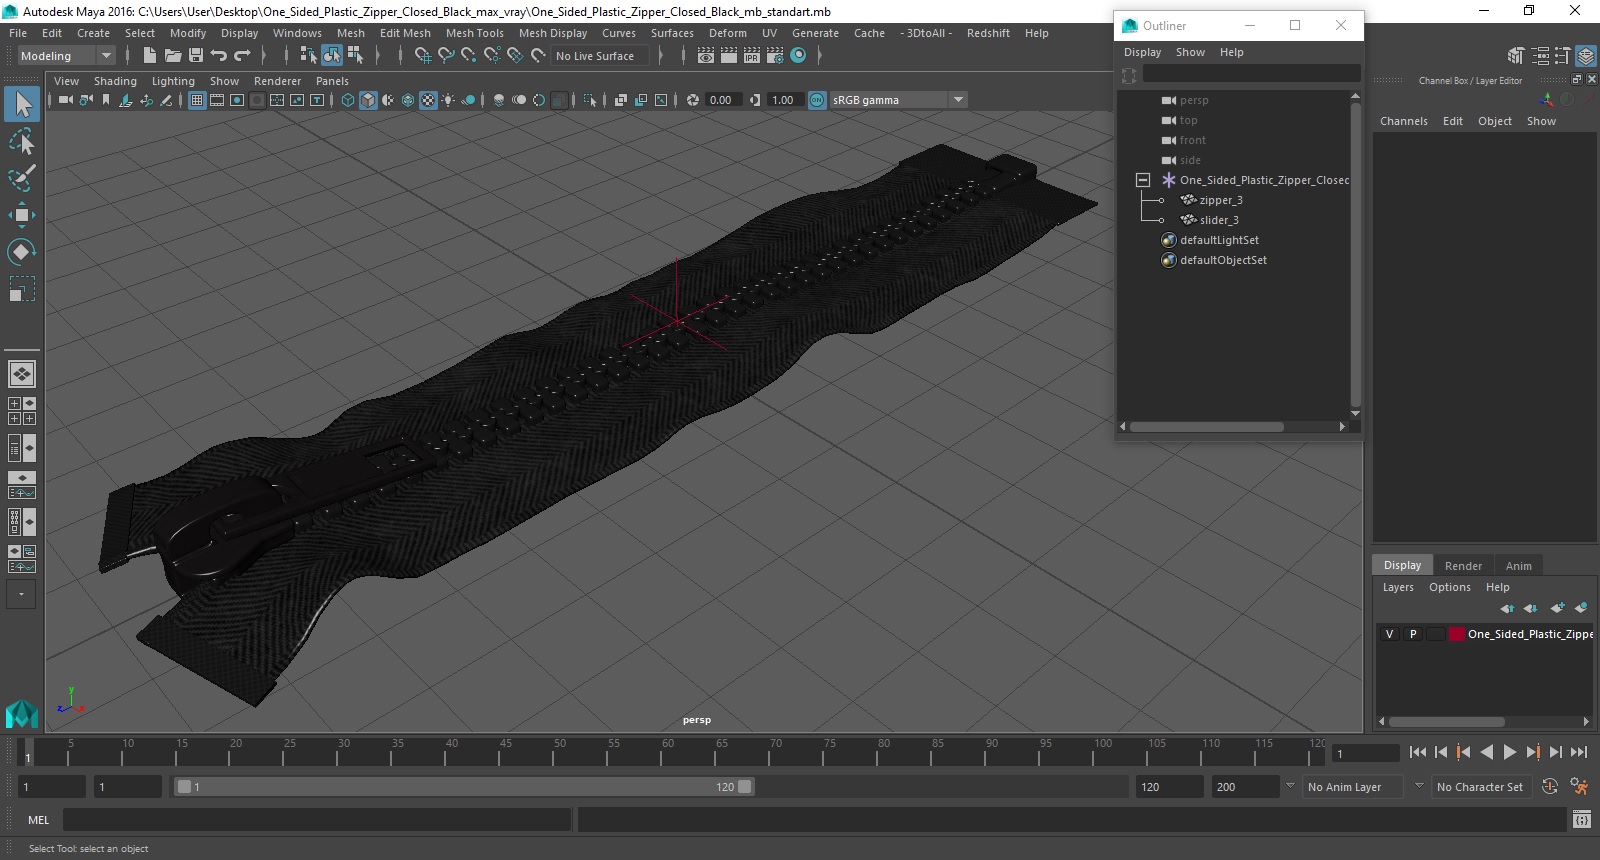Activate the Paint Selection tool

pyautogui.click(x=22, y=178)
